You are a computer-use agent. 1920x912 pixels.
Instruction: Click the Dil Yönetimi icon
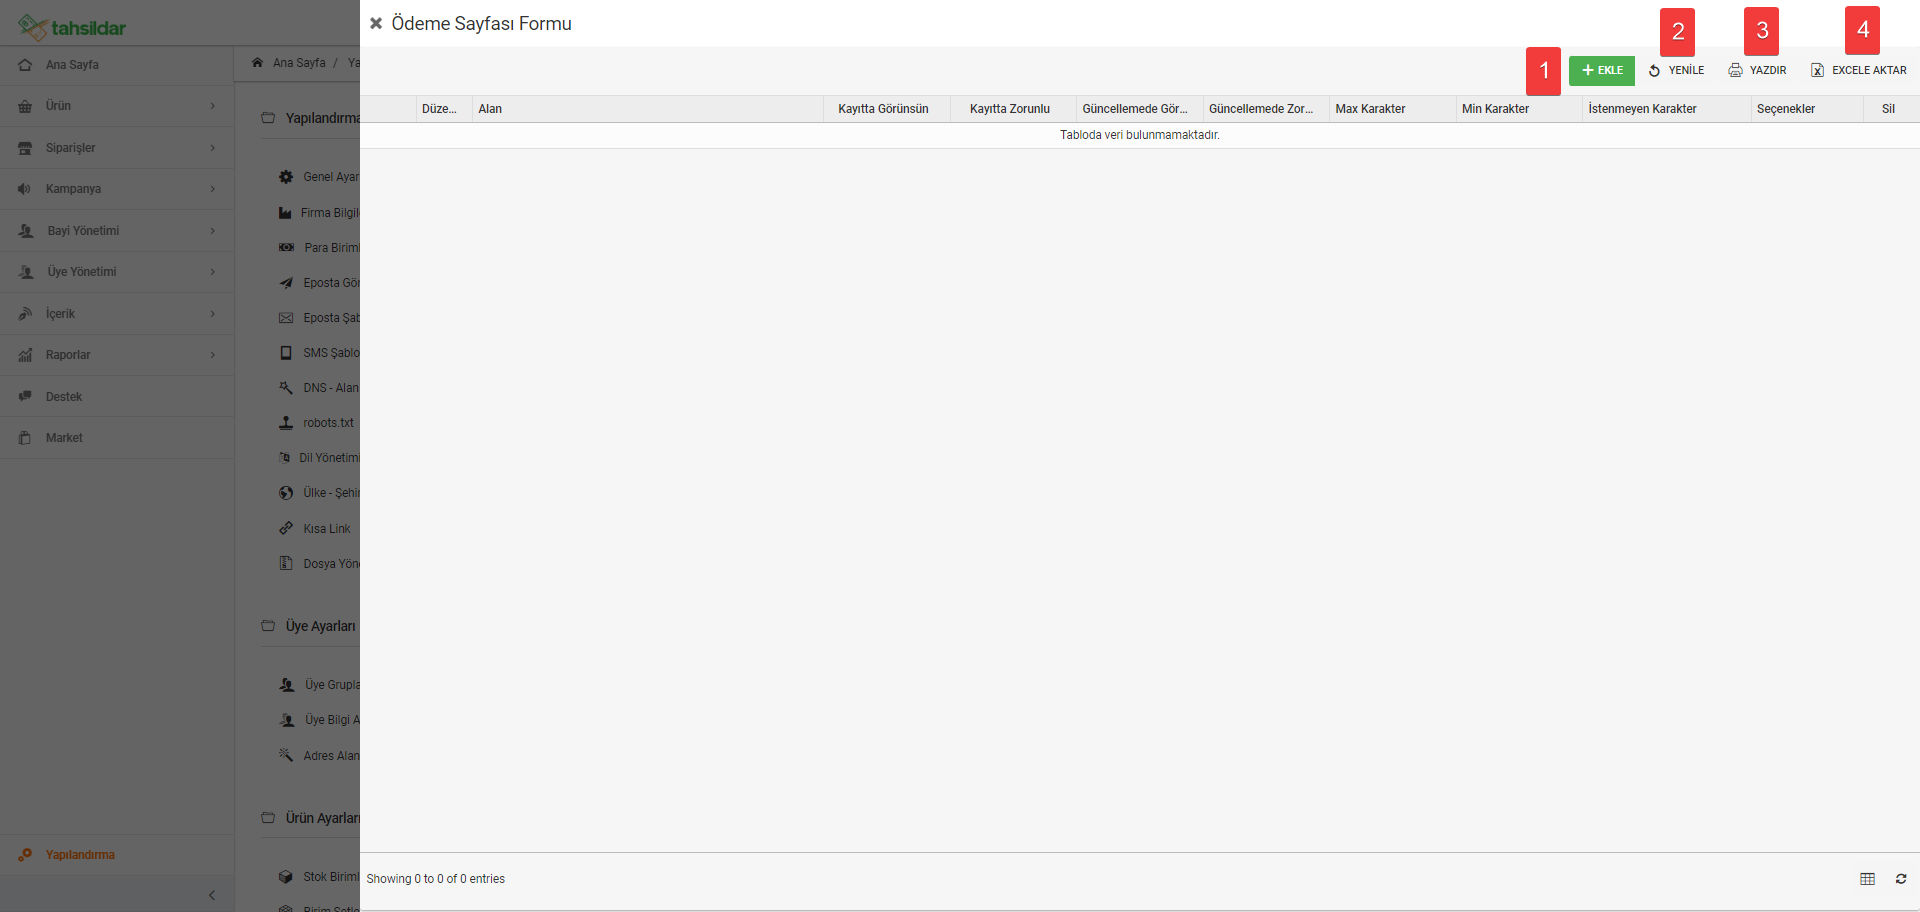pyautogui.click(x=285, y=458)
